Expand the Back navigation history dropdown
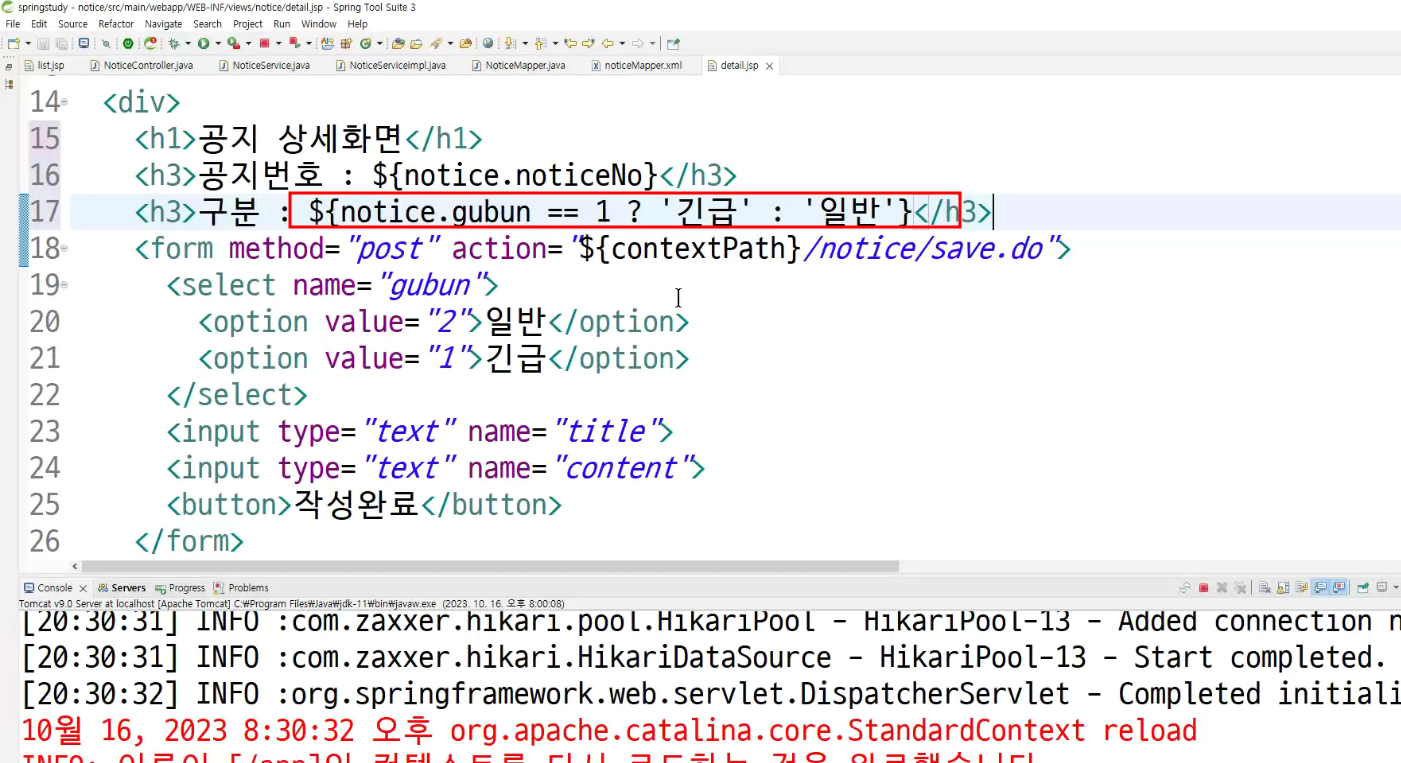 [x=622, y=43]
